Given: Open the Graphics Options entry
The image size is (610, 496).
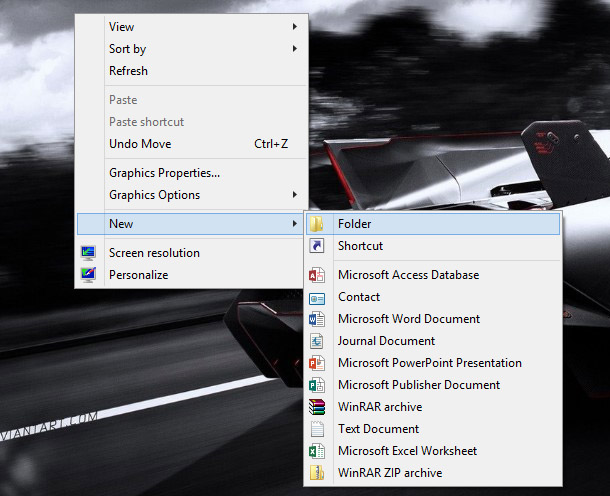Looking at the screenshot, I should 192,195.
